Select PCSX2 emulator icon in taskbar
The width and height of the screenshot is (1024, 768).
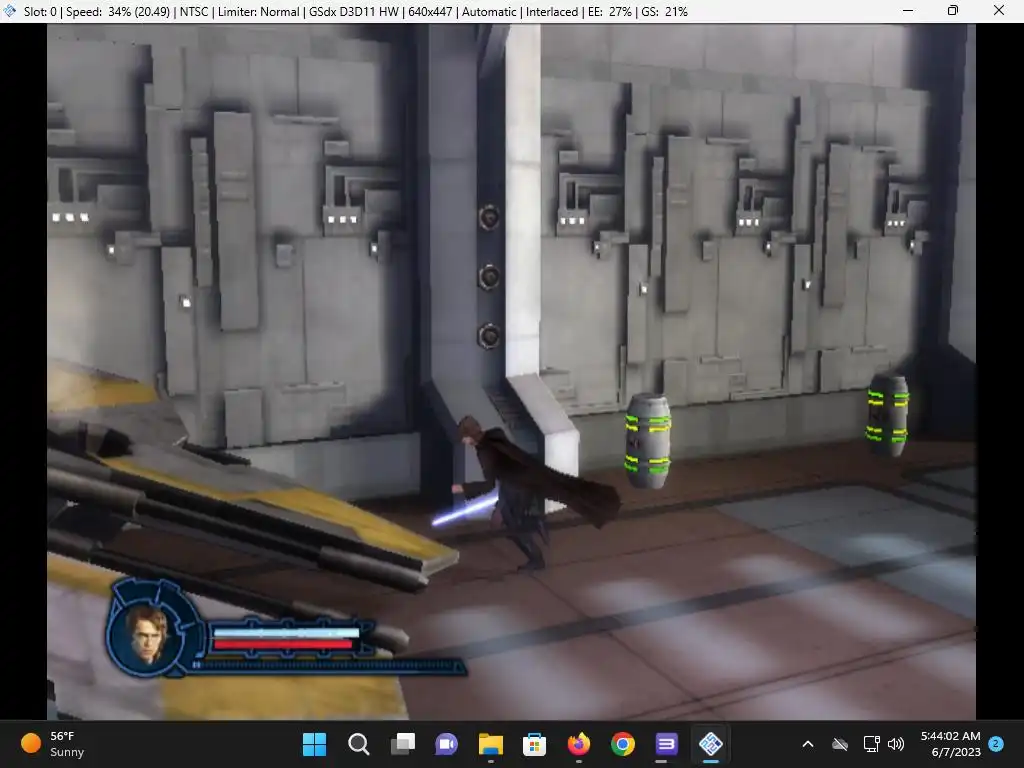coord(711,744)
